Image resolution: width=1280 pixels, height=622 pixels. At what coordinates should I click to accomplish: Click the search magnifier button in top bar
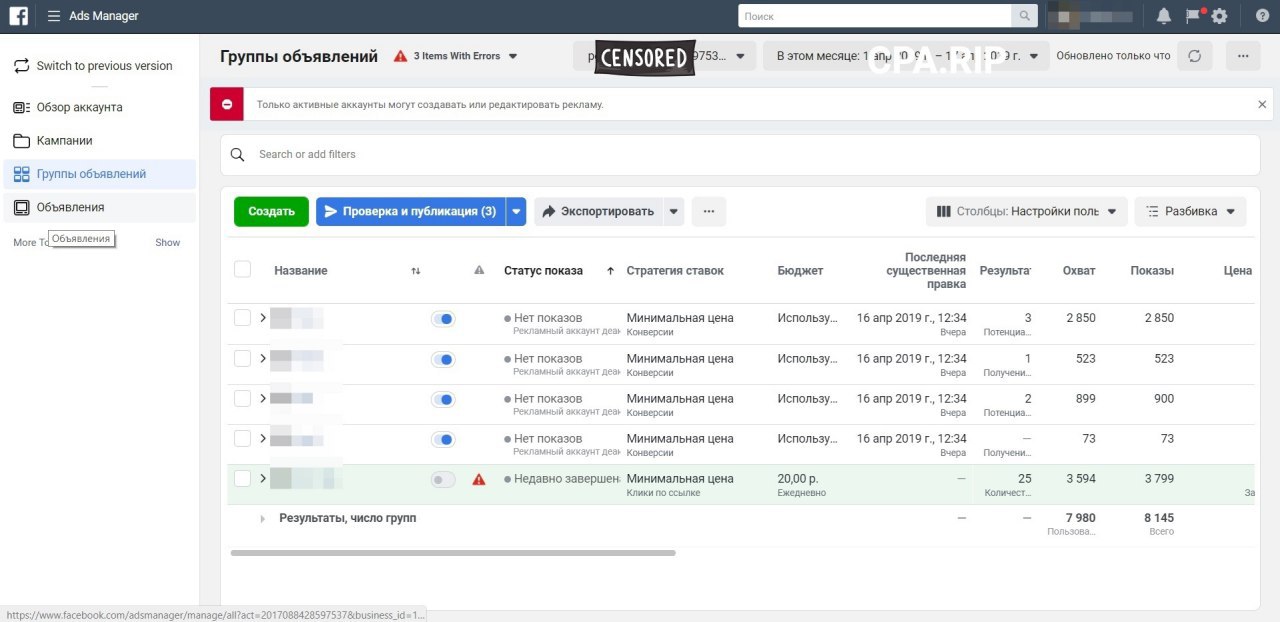point(1024,16)
